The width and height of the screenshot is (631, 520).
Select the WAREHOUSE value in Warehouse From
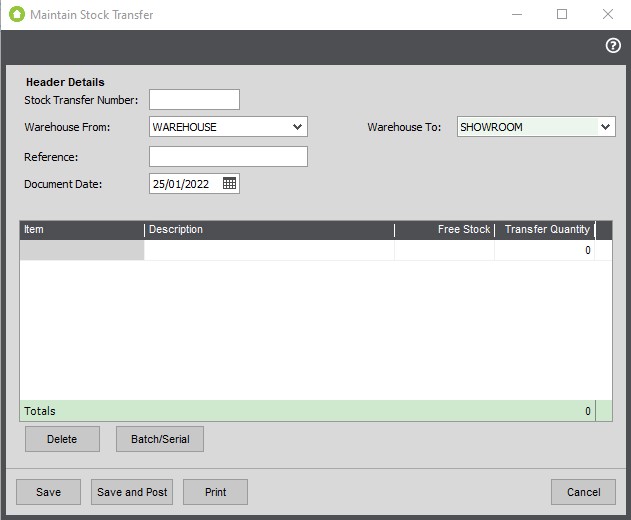184,127
